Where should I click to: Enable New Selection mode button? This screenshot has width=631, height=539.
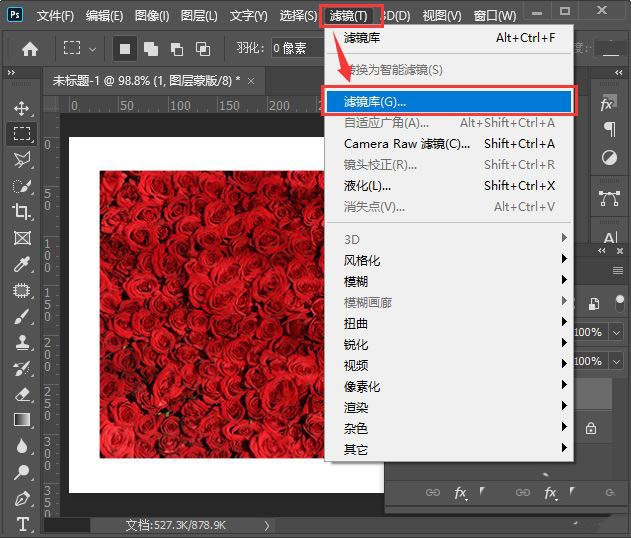tap(125, 48)
